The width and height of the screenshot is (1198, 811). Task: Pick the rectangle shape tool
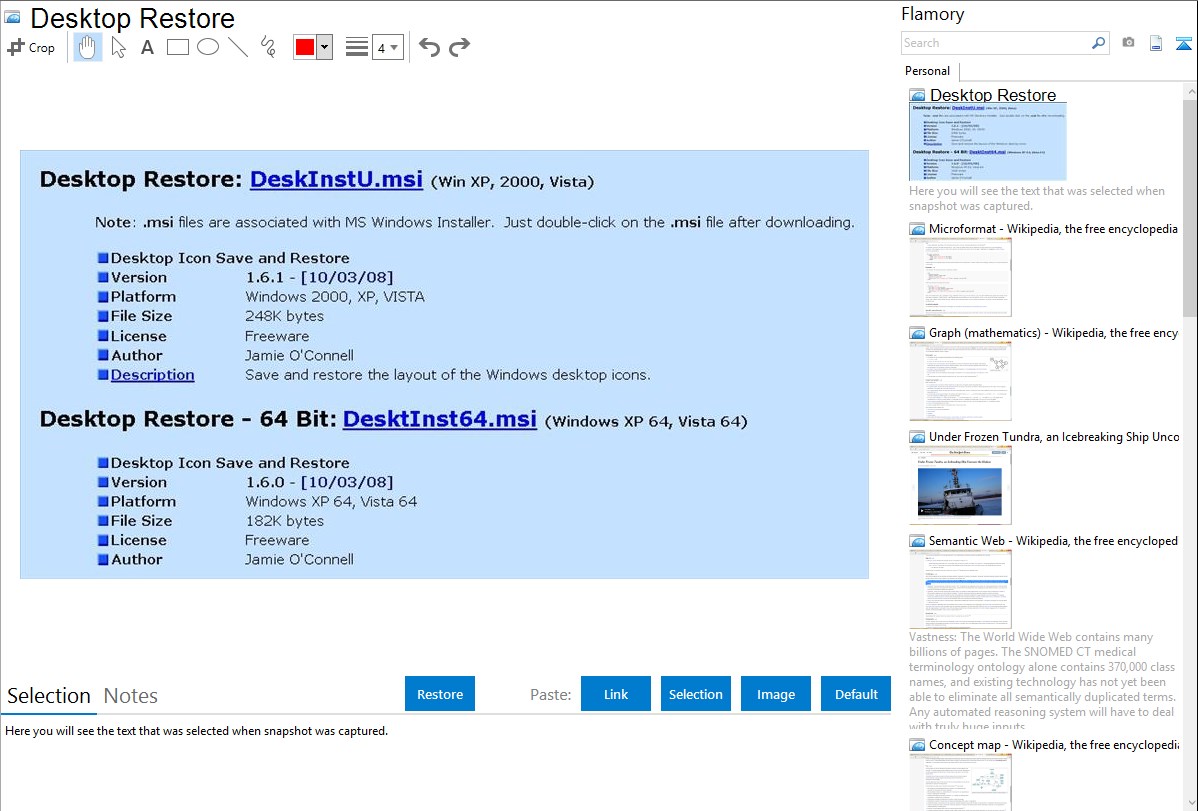coord(178,47)
